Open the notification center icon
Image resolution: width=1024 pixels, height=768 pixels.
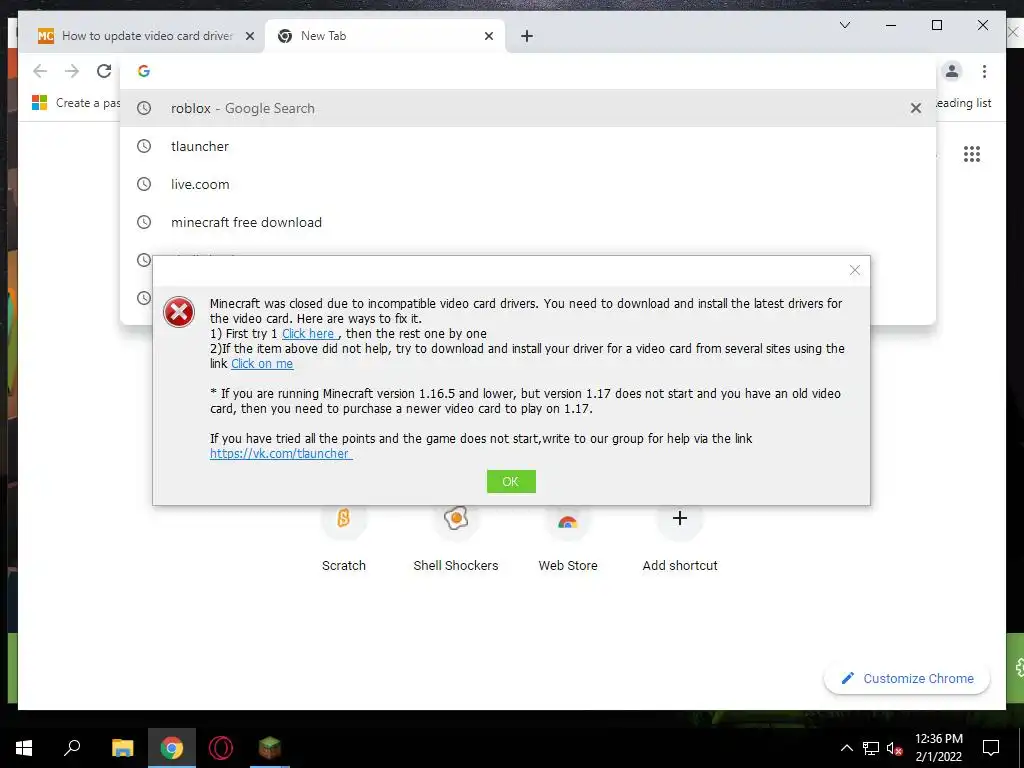(x=991, y=748)
